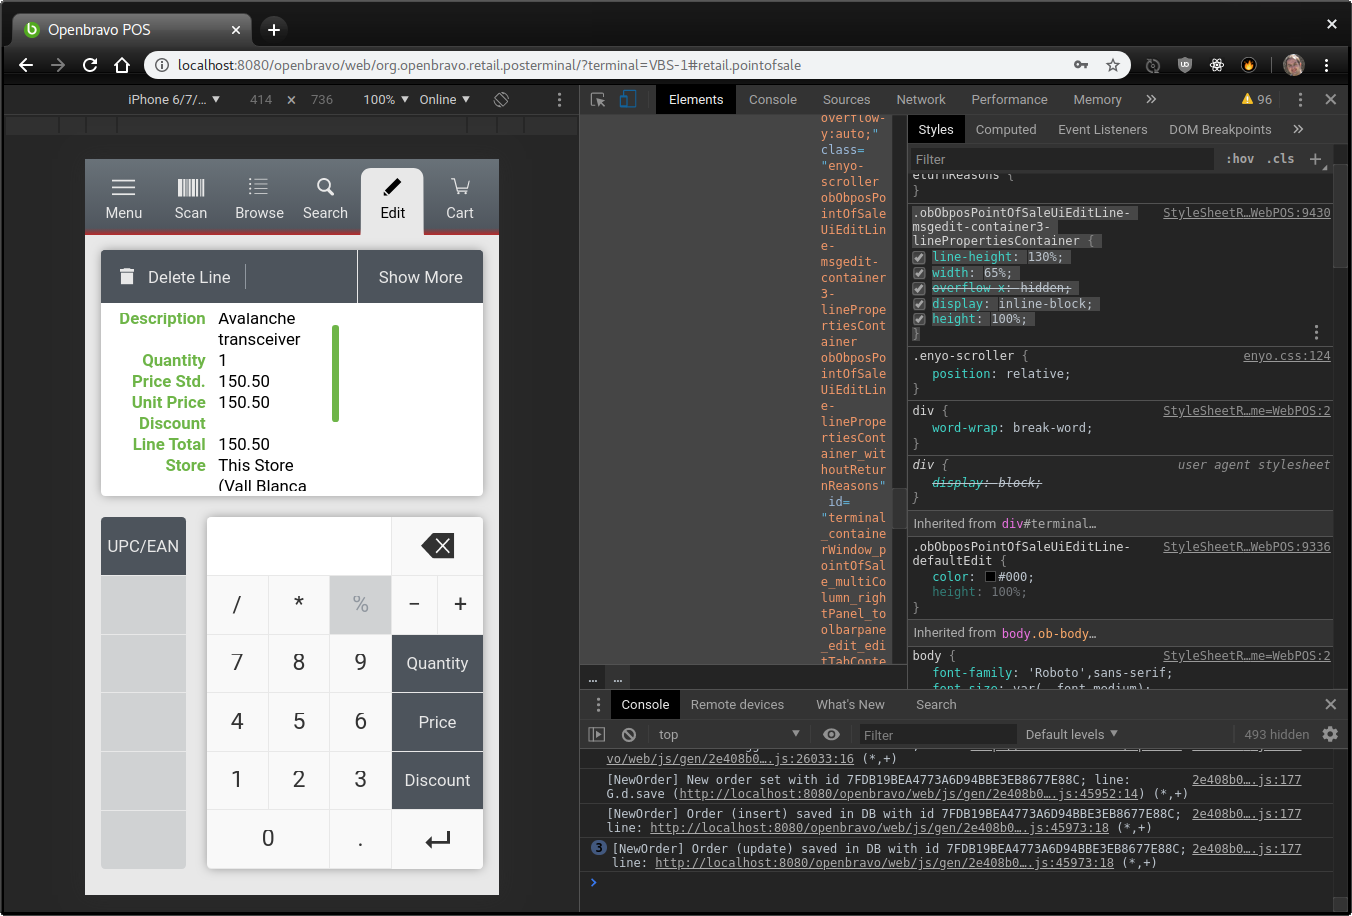This screenshot has height=916, width=1352.
Task: Tap the Search magnifier icon
Action: point(325,187)
